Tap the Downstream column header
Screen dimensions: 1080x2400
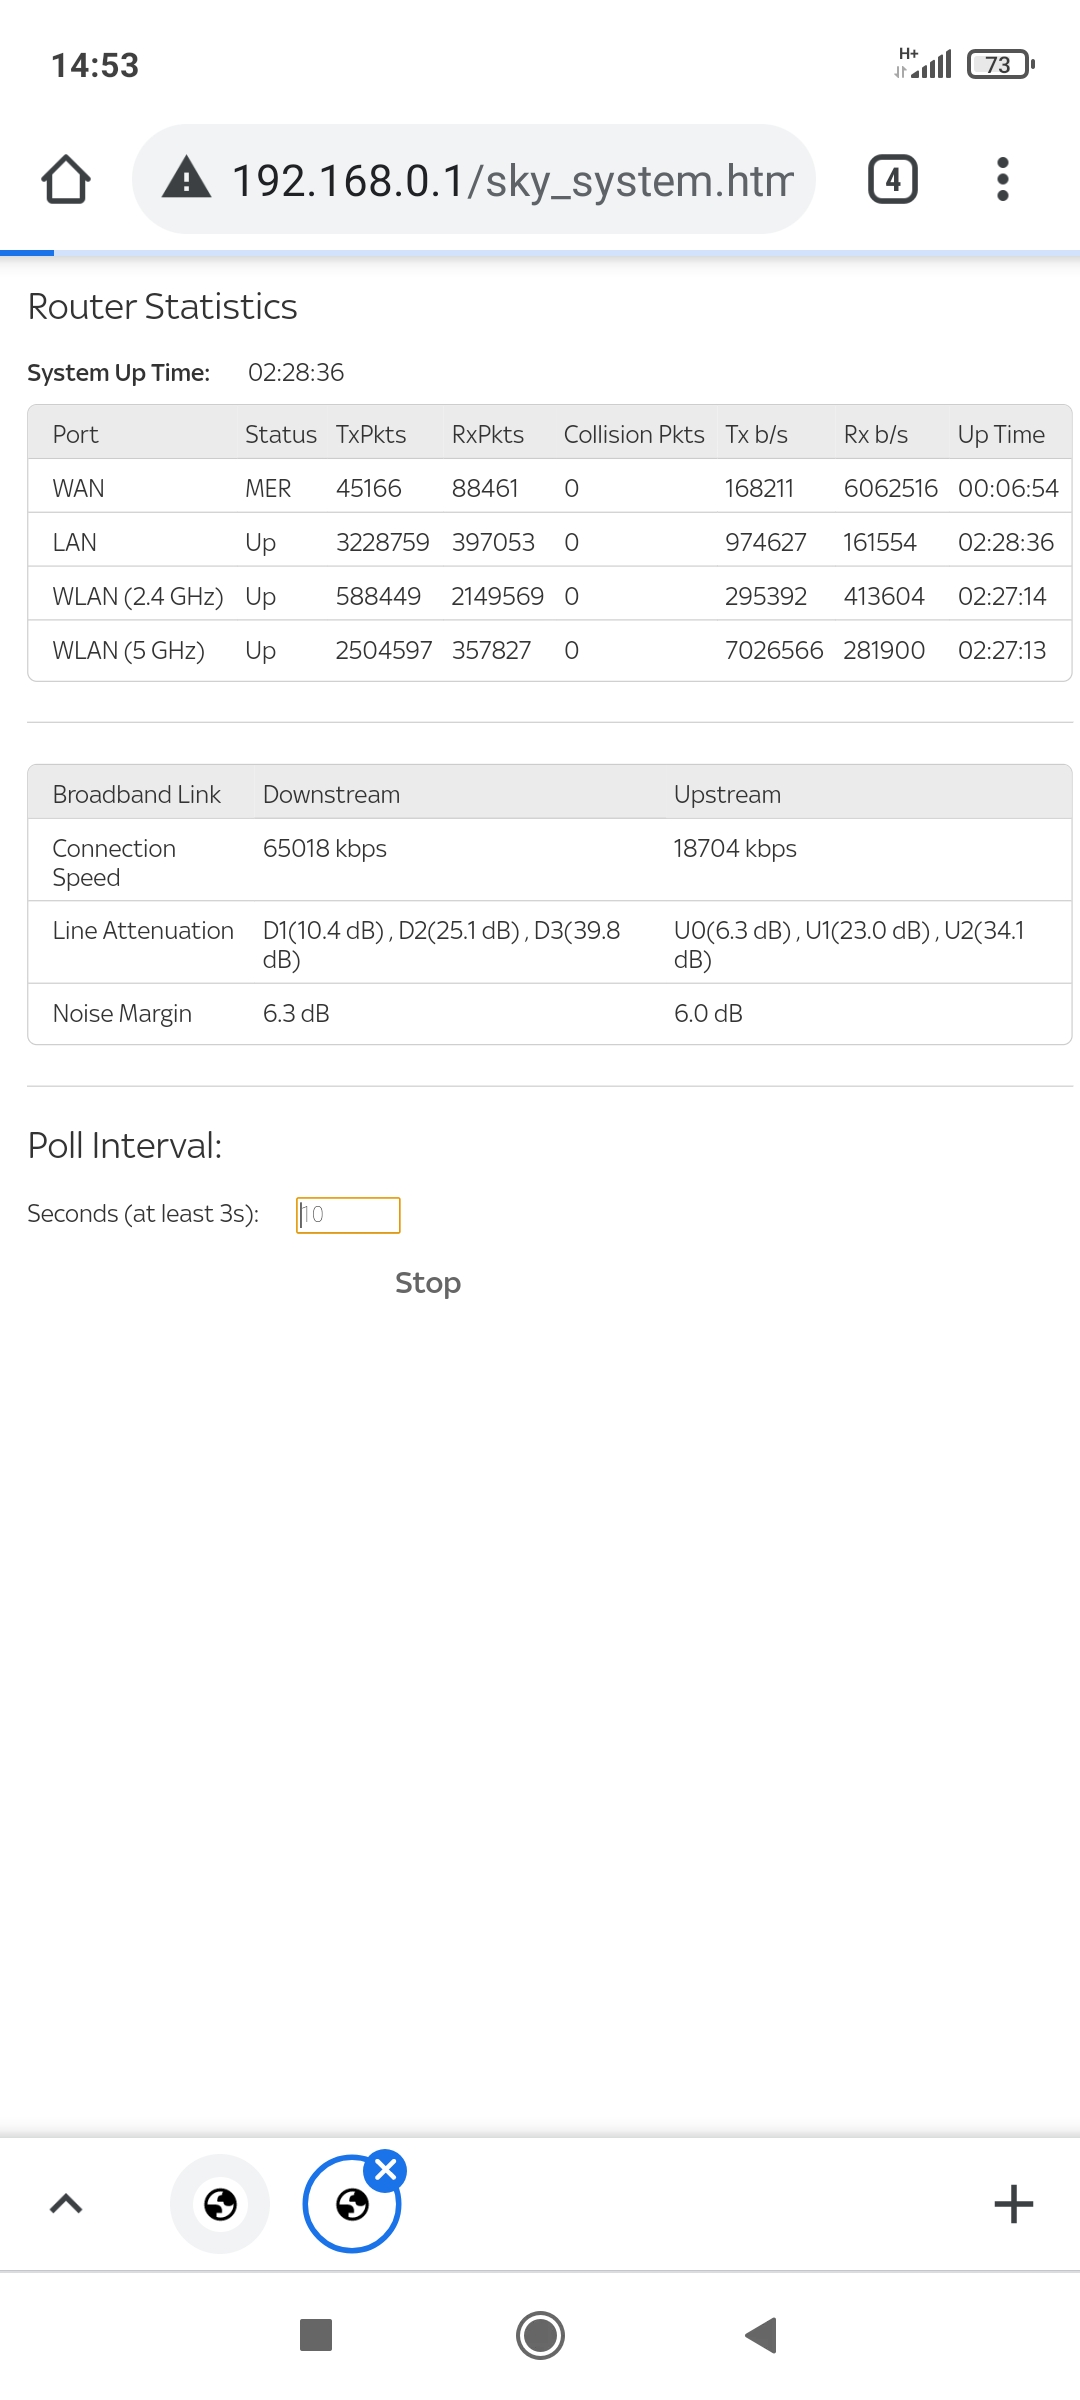(331, 794)
